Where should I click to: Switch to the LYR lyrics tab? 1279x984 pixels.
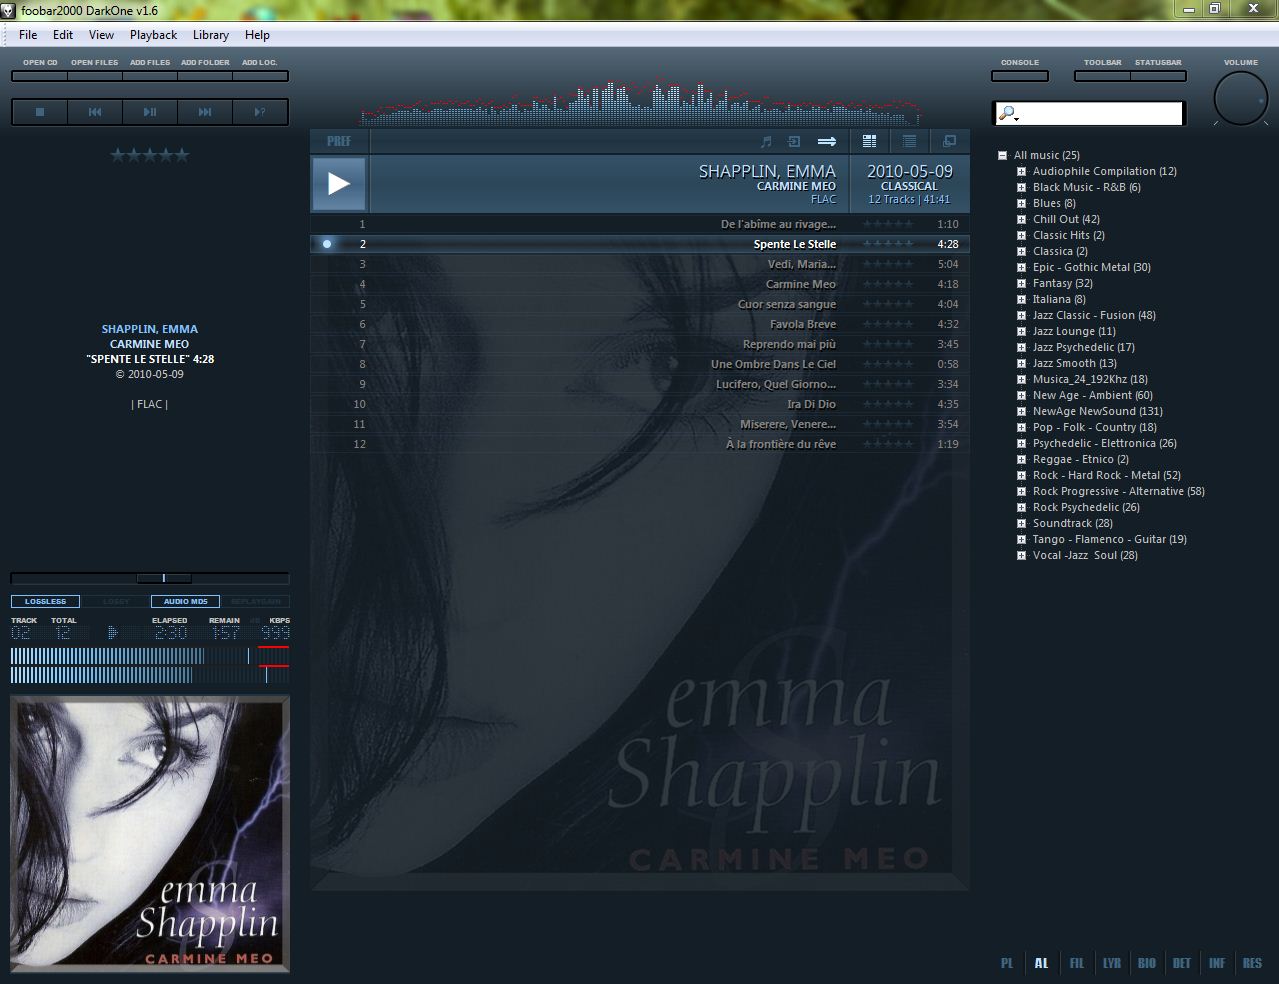click(x=1112, y=963)
